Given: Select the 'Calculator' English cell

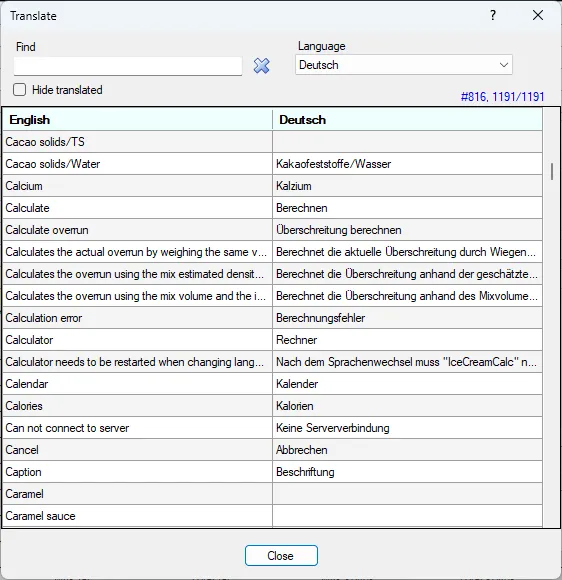Looking at the screenshot, I should tap(137, 340).
